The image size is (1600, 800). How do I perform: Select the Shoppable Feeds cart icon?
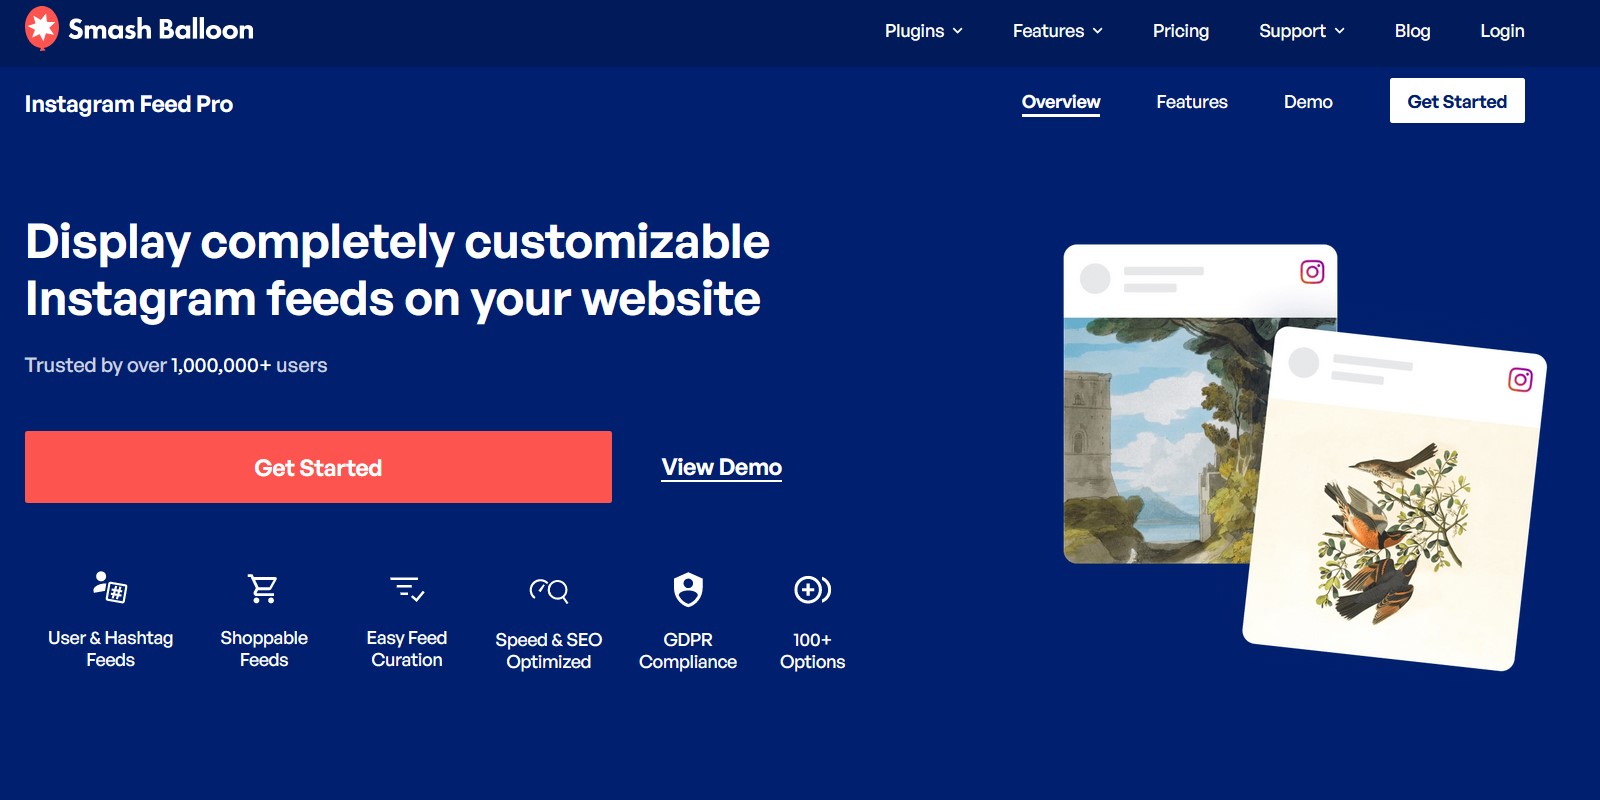263,588
